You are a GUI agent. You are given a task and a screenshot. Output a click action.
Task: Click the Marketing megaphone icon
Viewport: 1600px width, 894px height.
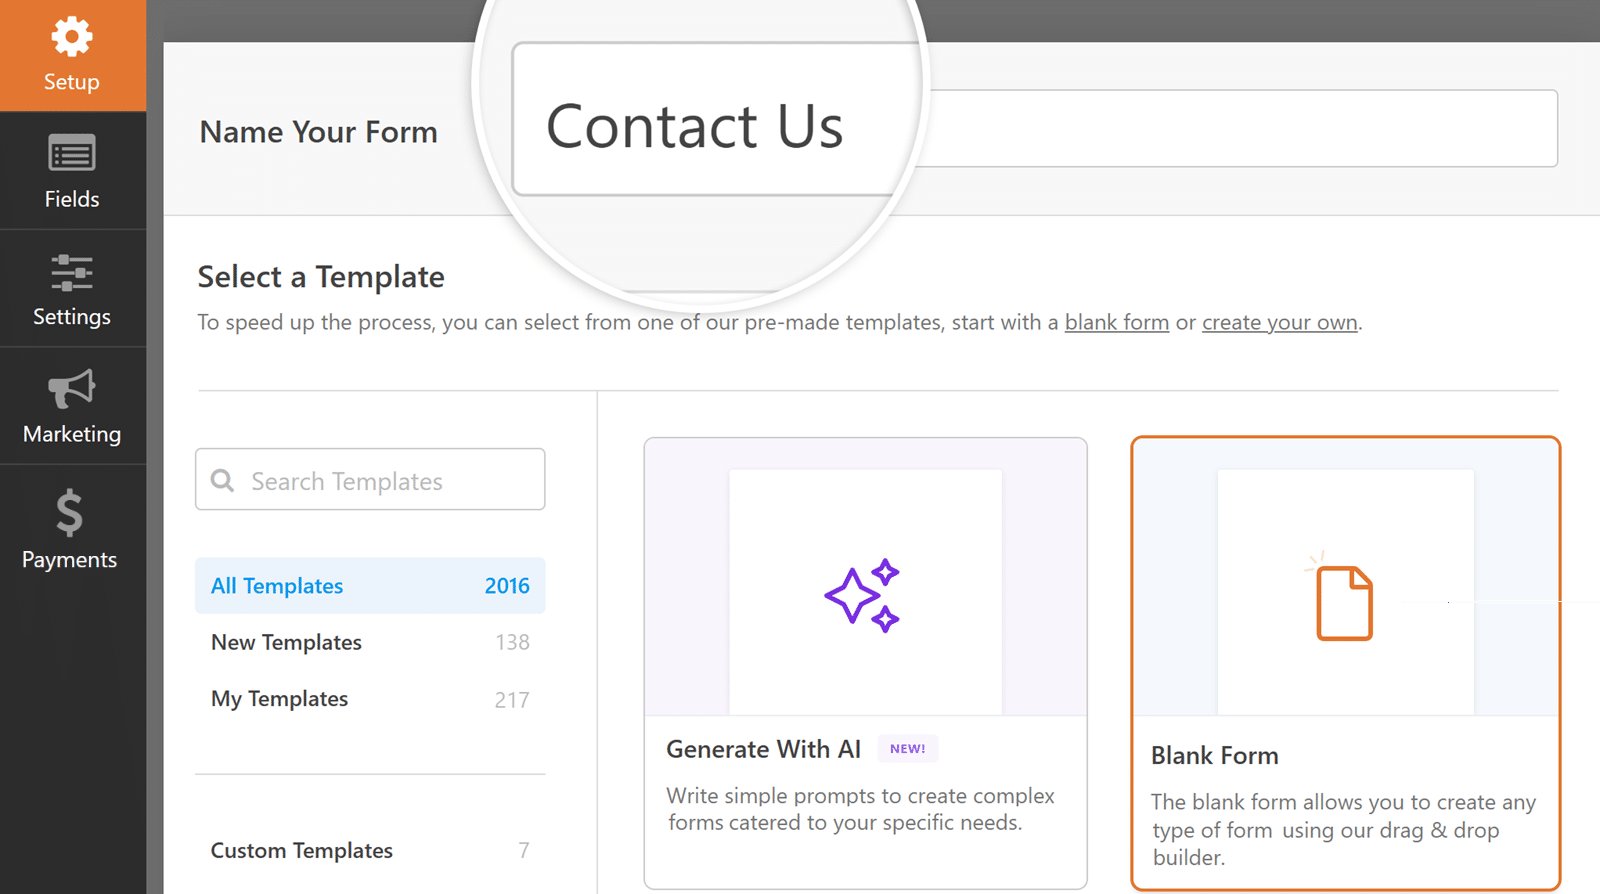(x=72, y=389)
